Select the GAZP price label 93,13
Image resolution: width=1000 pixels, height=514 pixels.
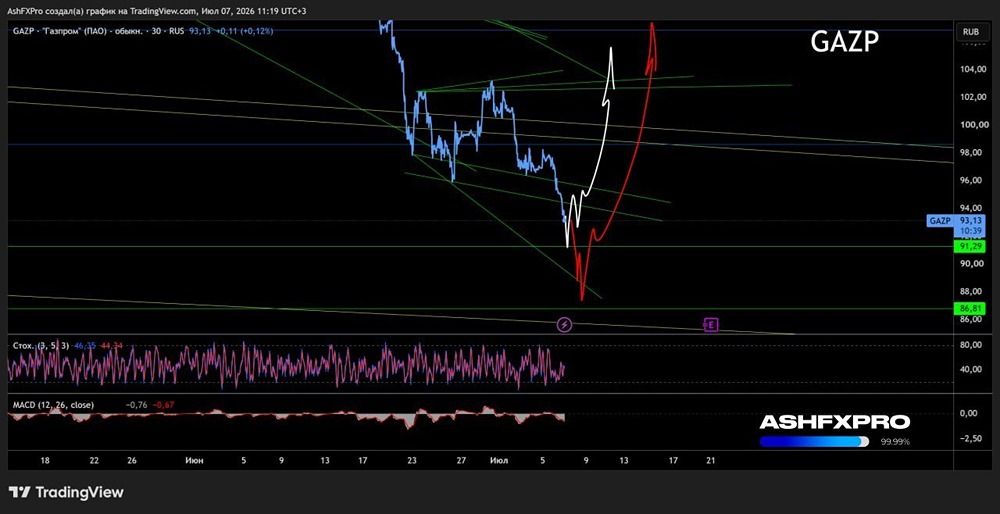pyautogui.click(x=956, y=225)
